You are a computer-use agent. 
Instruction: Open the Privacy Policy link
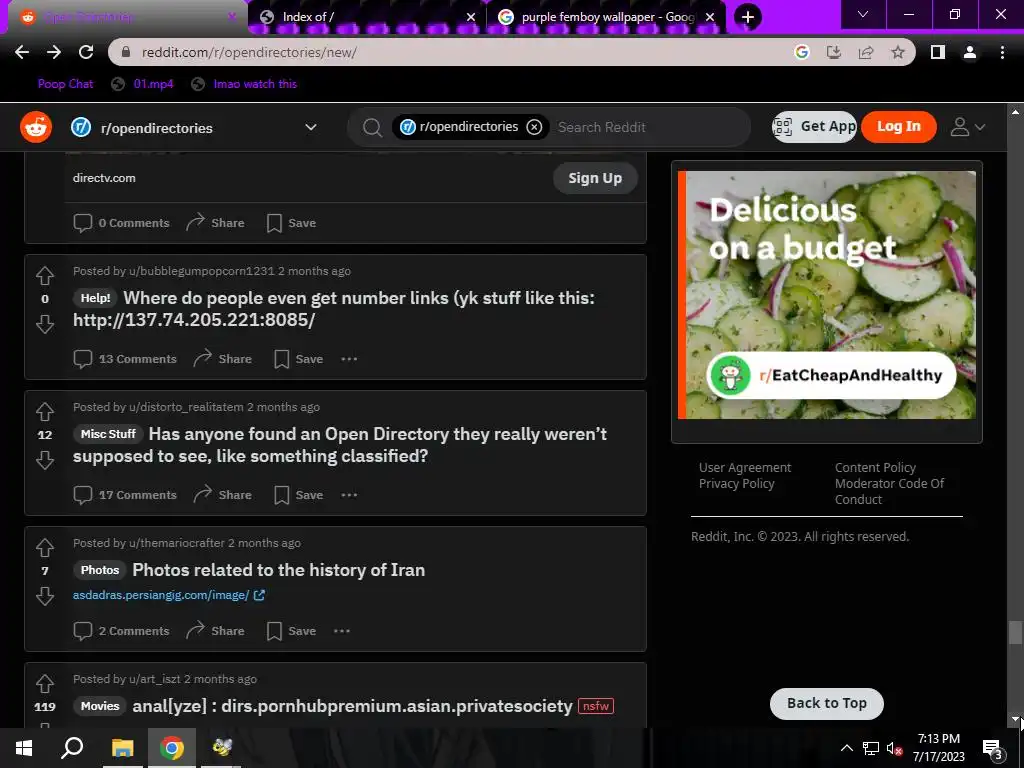pos(737,484)
